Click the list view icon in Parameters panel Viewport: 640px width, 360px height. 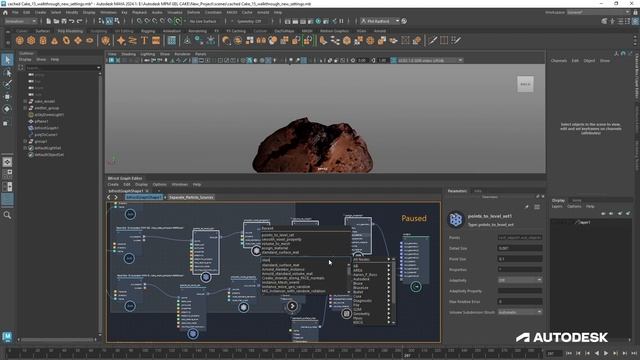537,207
